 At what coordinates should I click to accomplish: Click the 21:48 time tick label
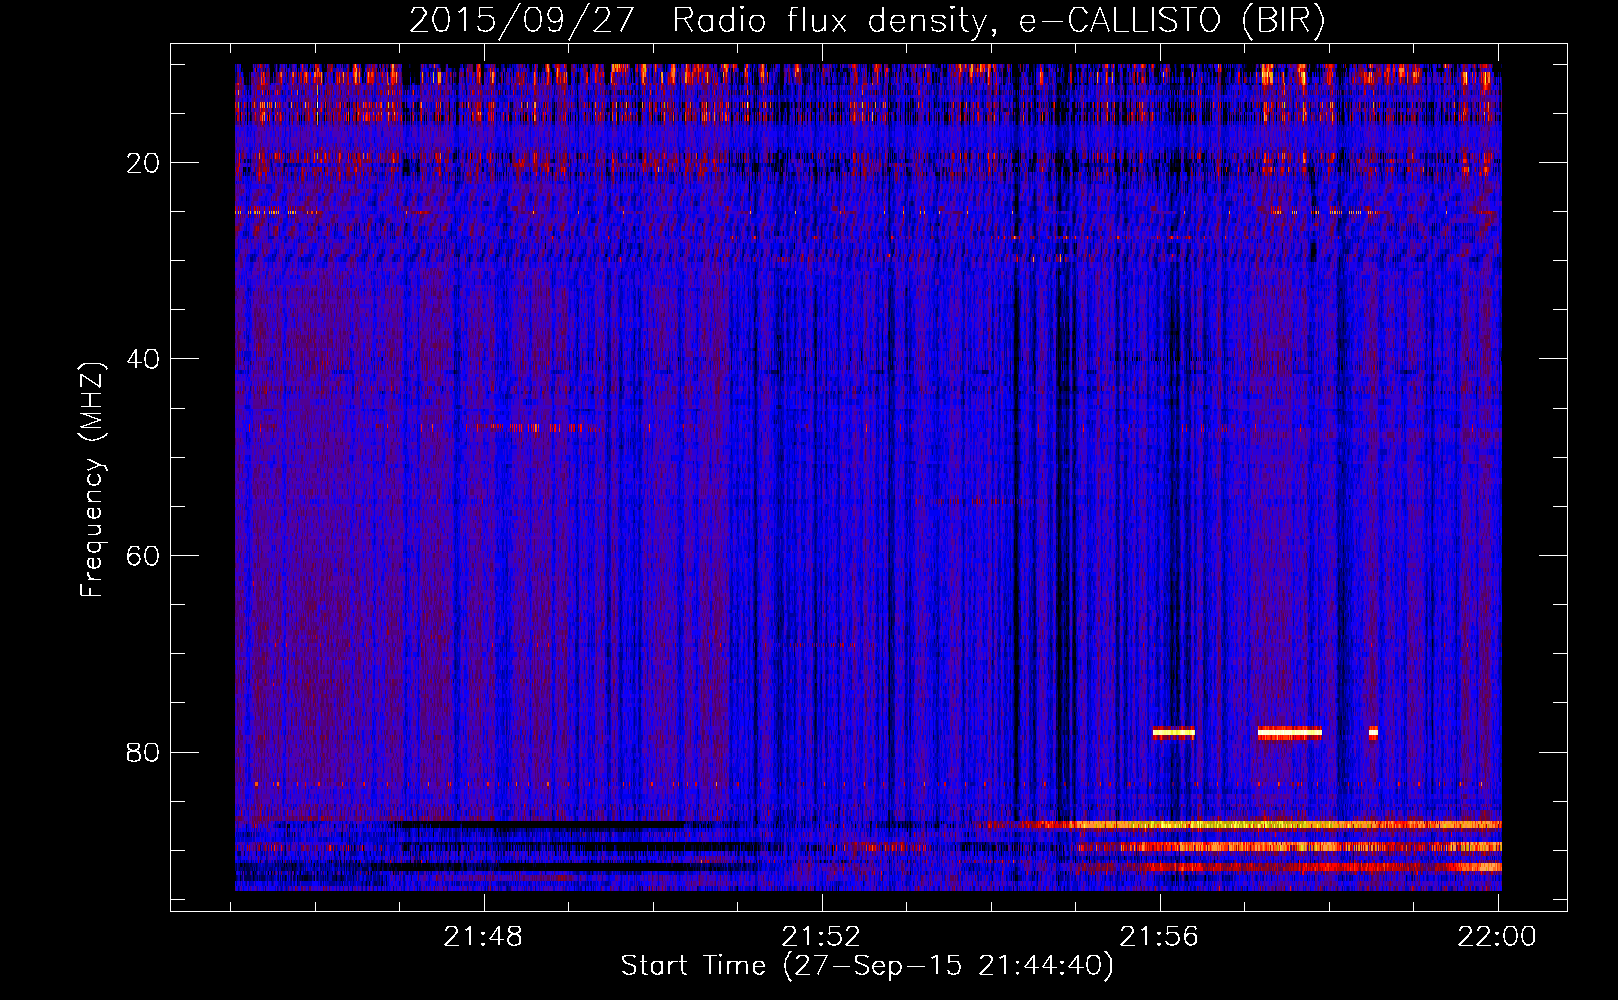point(484,937)
